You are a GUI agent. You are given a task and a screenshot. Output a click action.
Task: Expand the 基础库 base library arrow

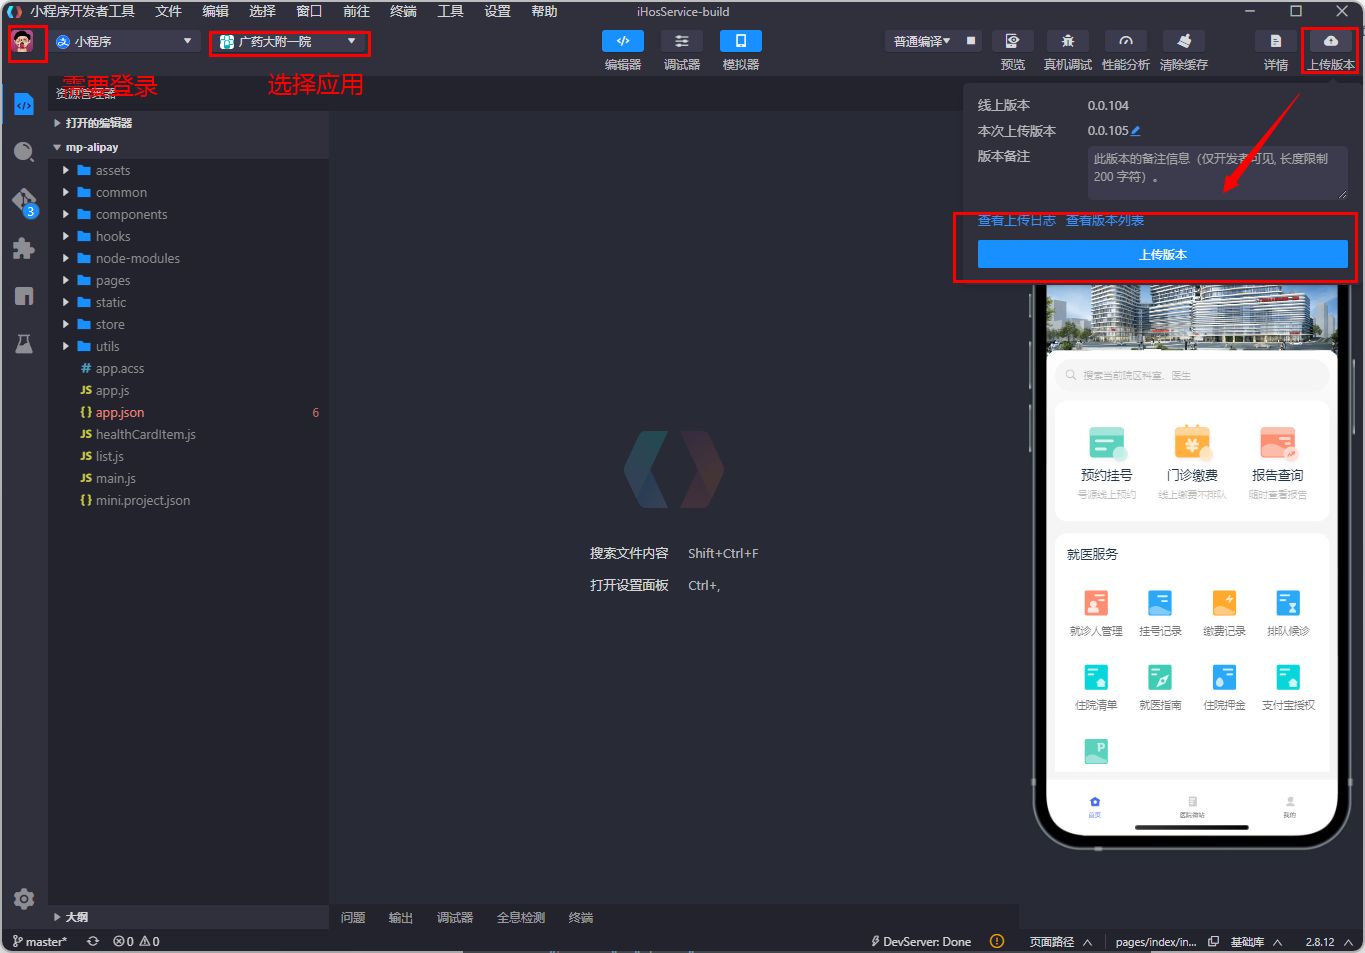coord(1278,942)
